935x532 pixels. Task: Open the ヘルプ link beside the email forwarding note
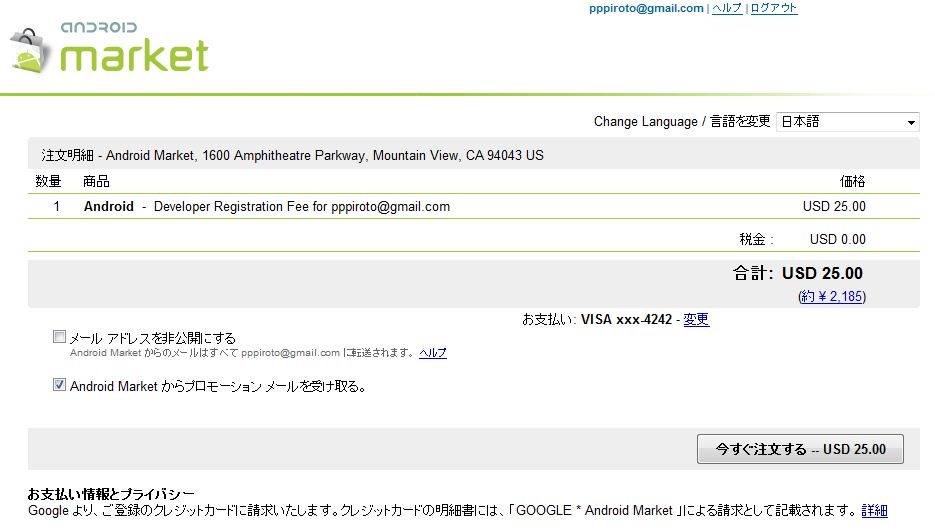coord(433,353)
